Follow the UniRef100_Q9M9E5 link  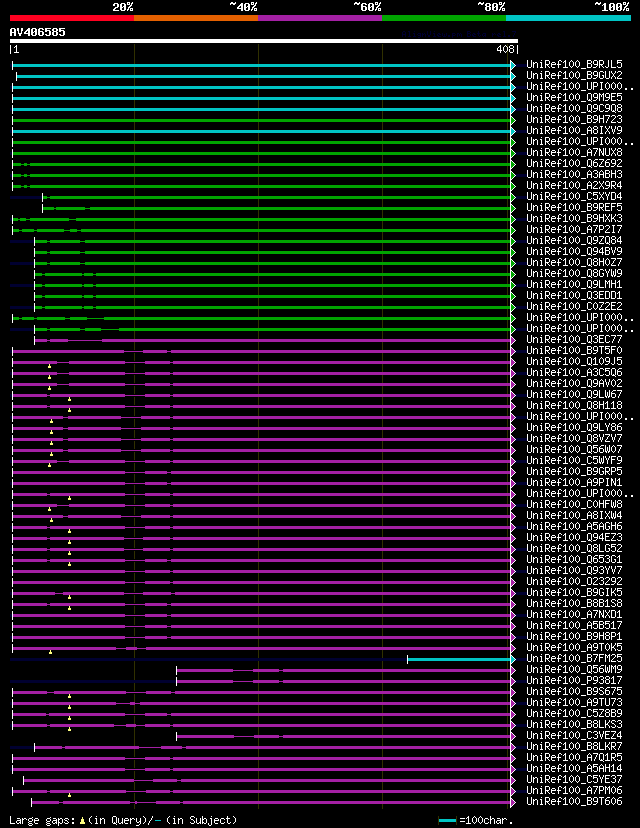574,98
